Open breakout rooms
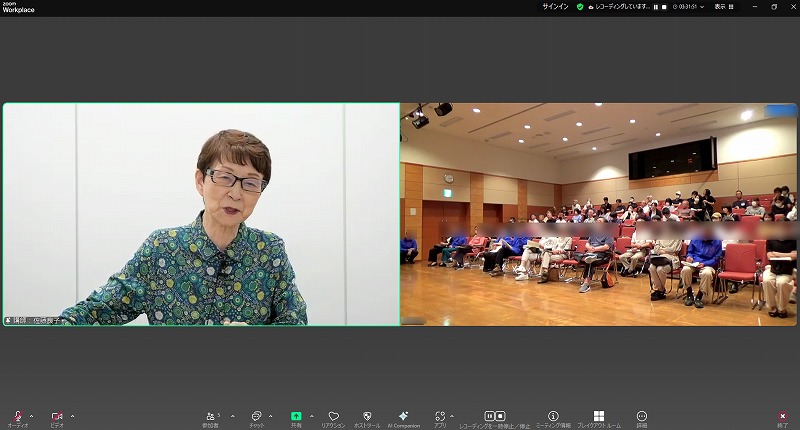Viewport: 800px width, 430px height. click(x=598, y=415)
